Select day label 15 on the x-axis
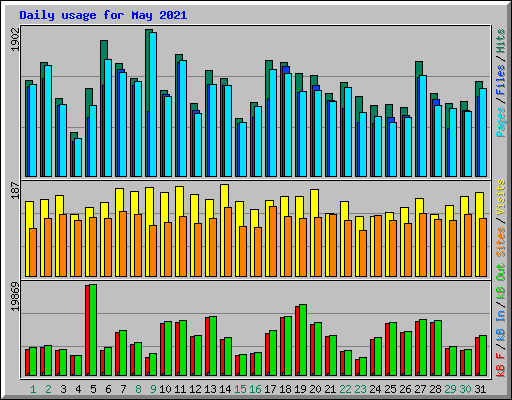 click(x=240, y=389)
